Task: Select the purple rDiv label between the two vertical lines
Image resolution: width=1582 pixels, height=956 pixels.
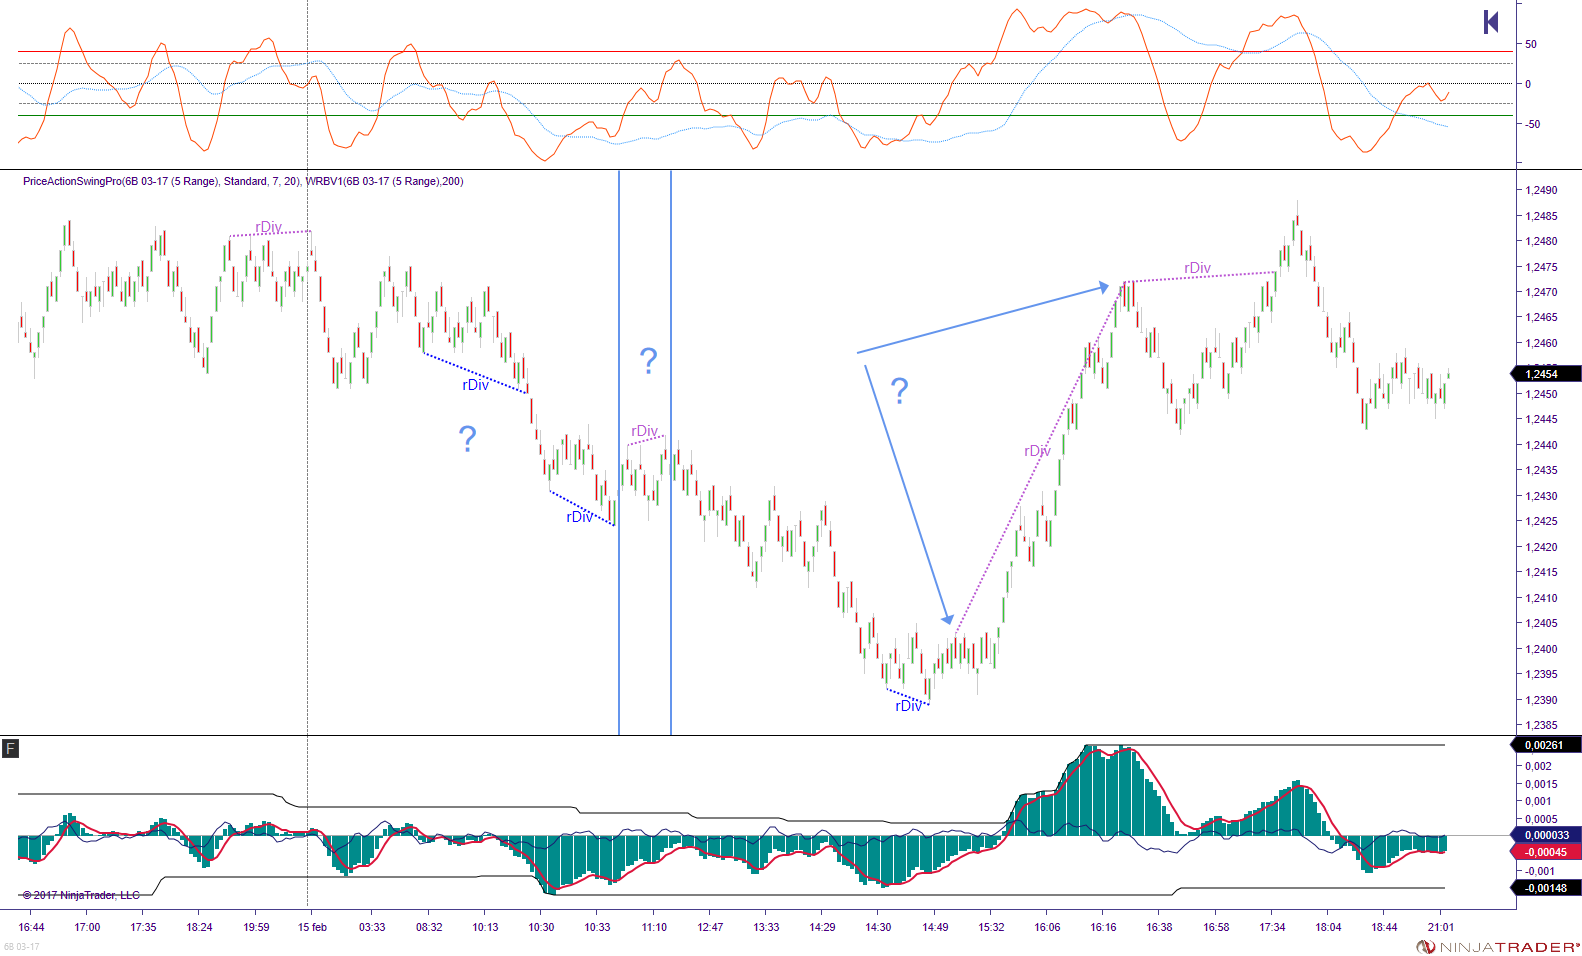Action: pyautogui.click(x=644, y=431)
